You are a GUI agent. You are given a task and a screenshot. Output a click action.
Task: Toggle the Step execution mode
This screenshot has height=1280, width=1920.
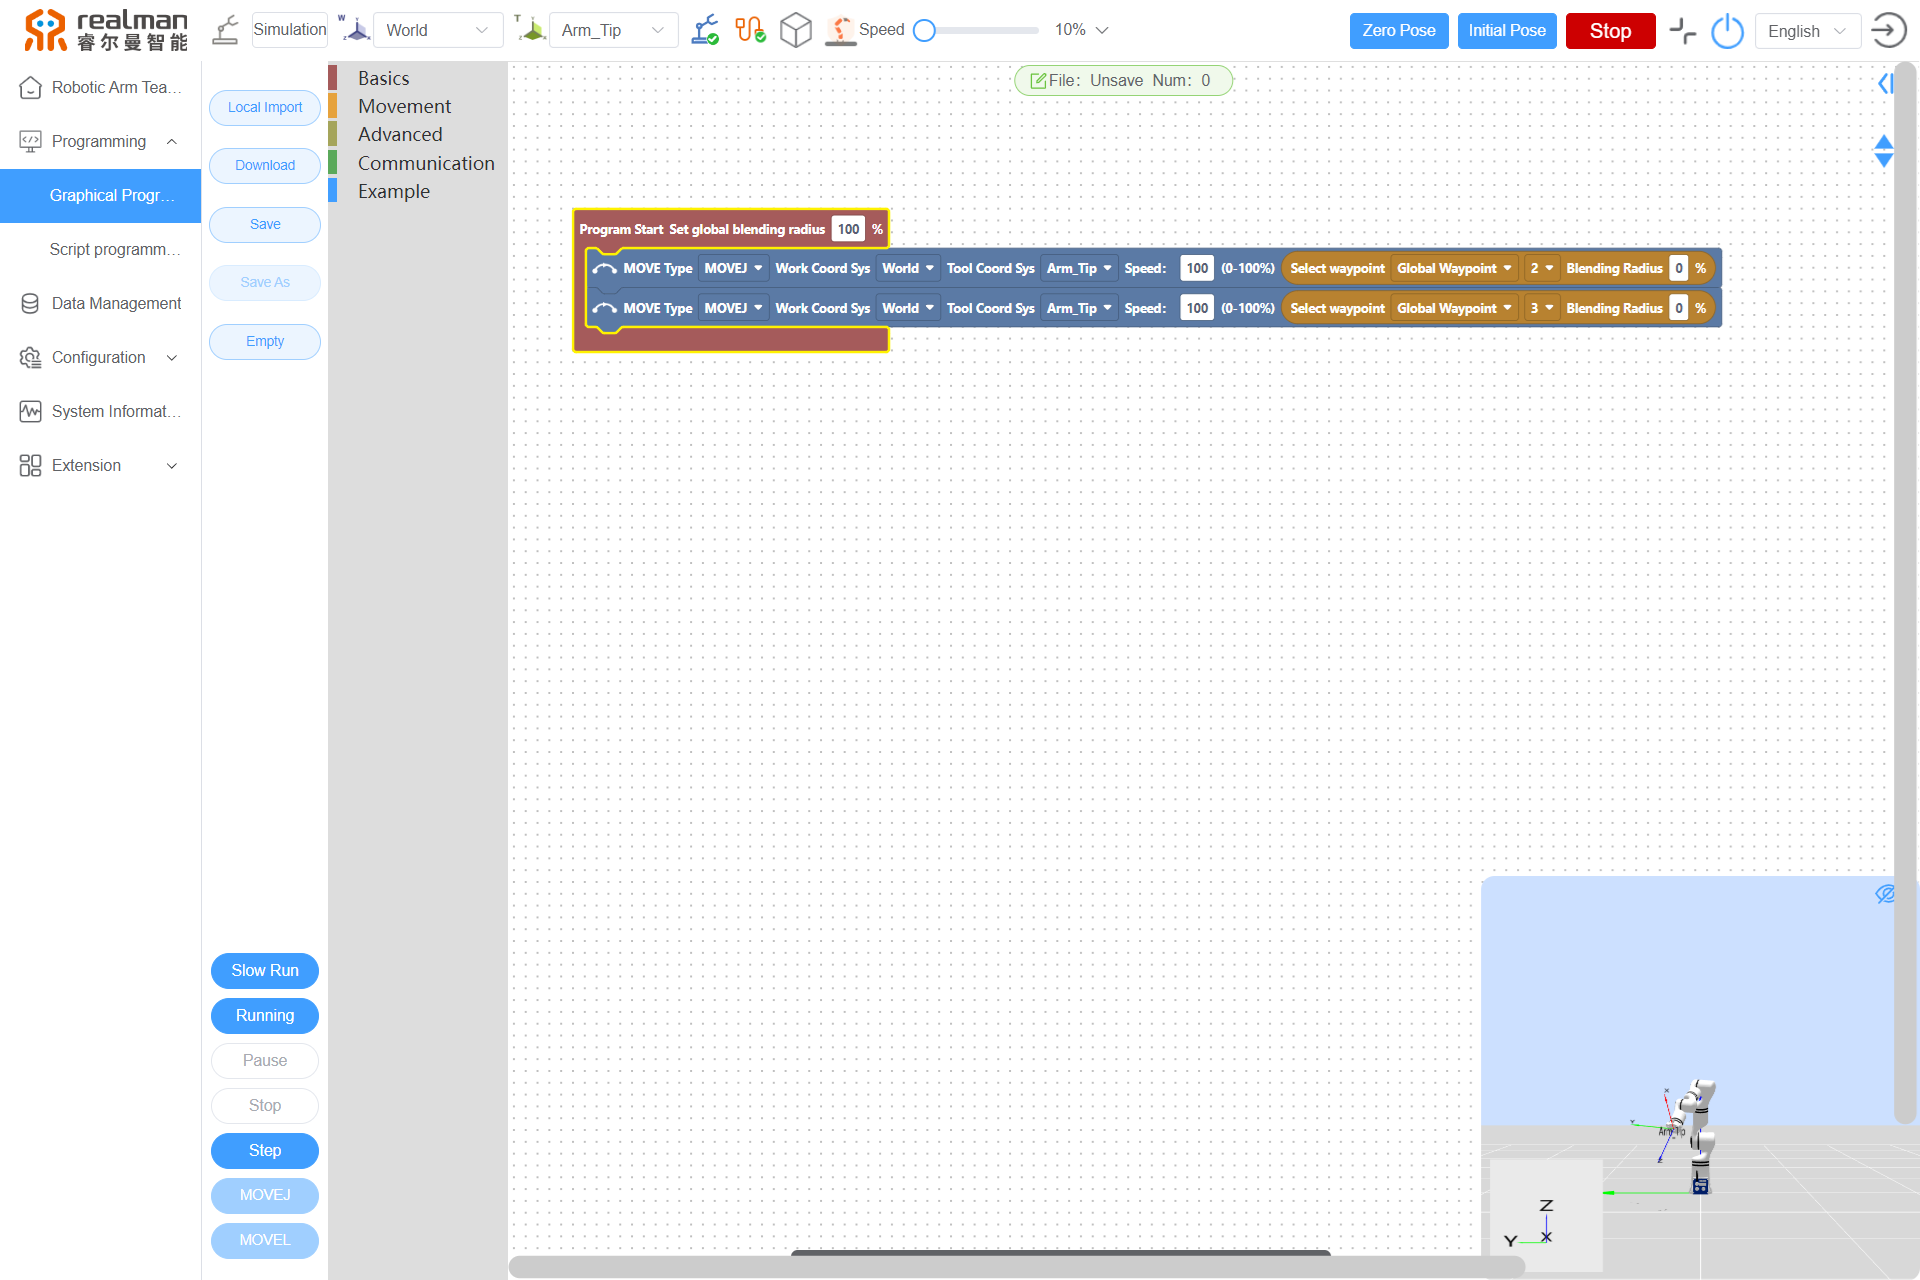(266, 1150)
